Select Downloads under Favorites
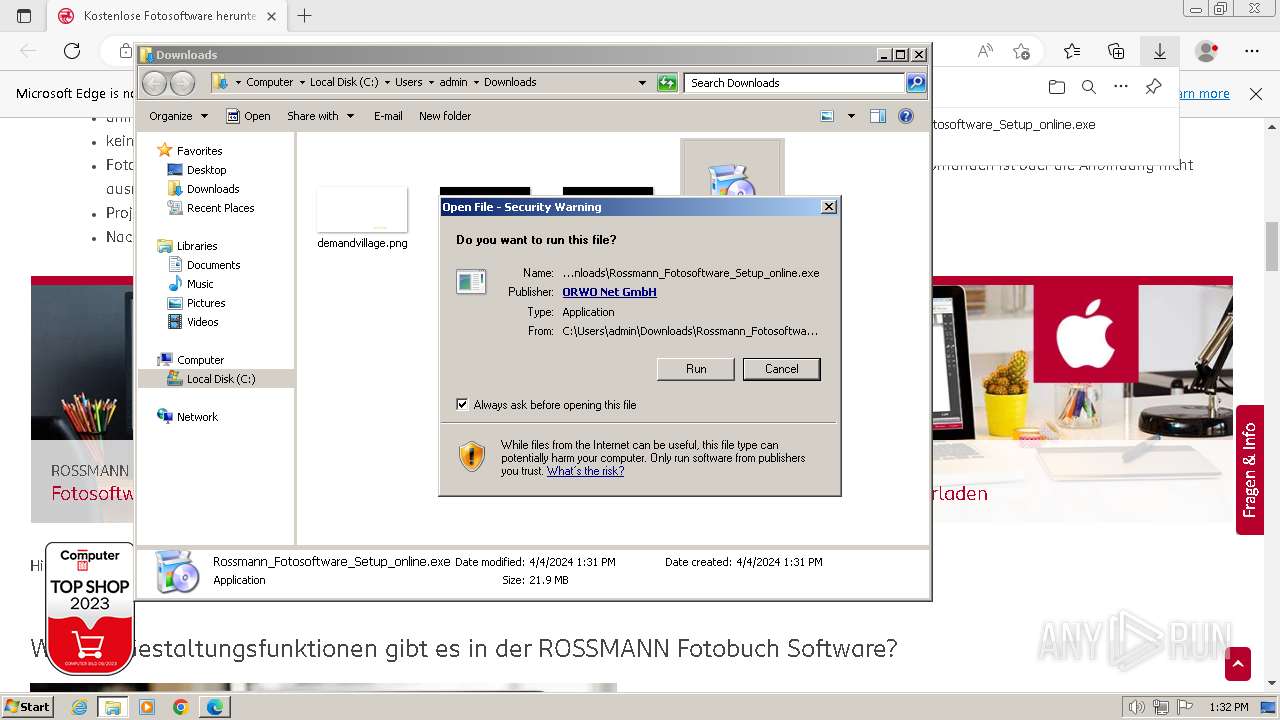Image resolution: width=1280 pixels, height=720 pixels. 213,189
